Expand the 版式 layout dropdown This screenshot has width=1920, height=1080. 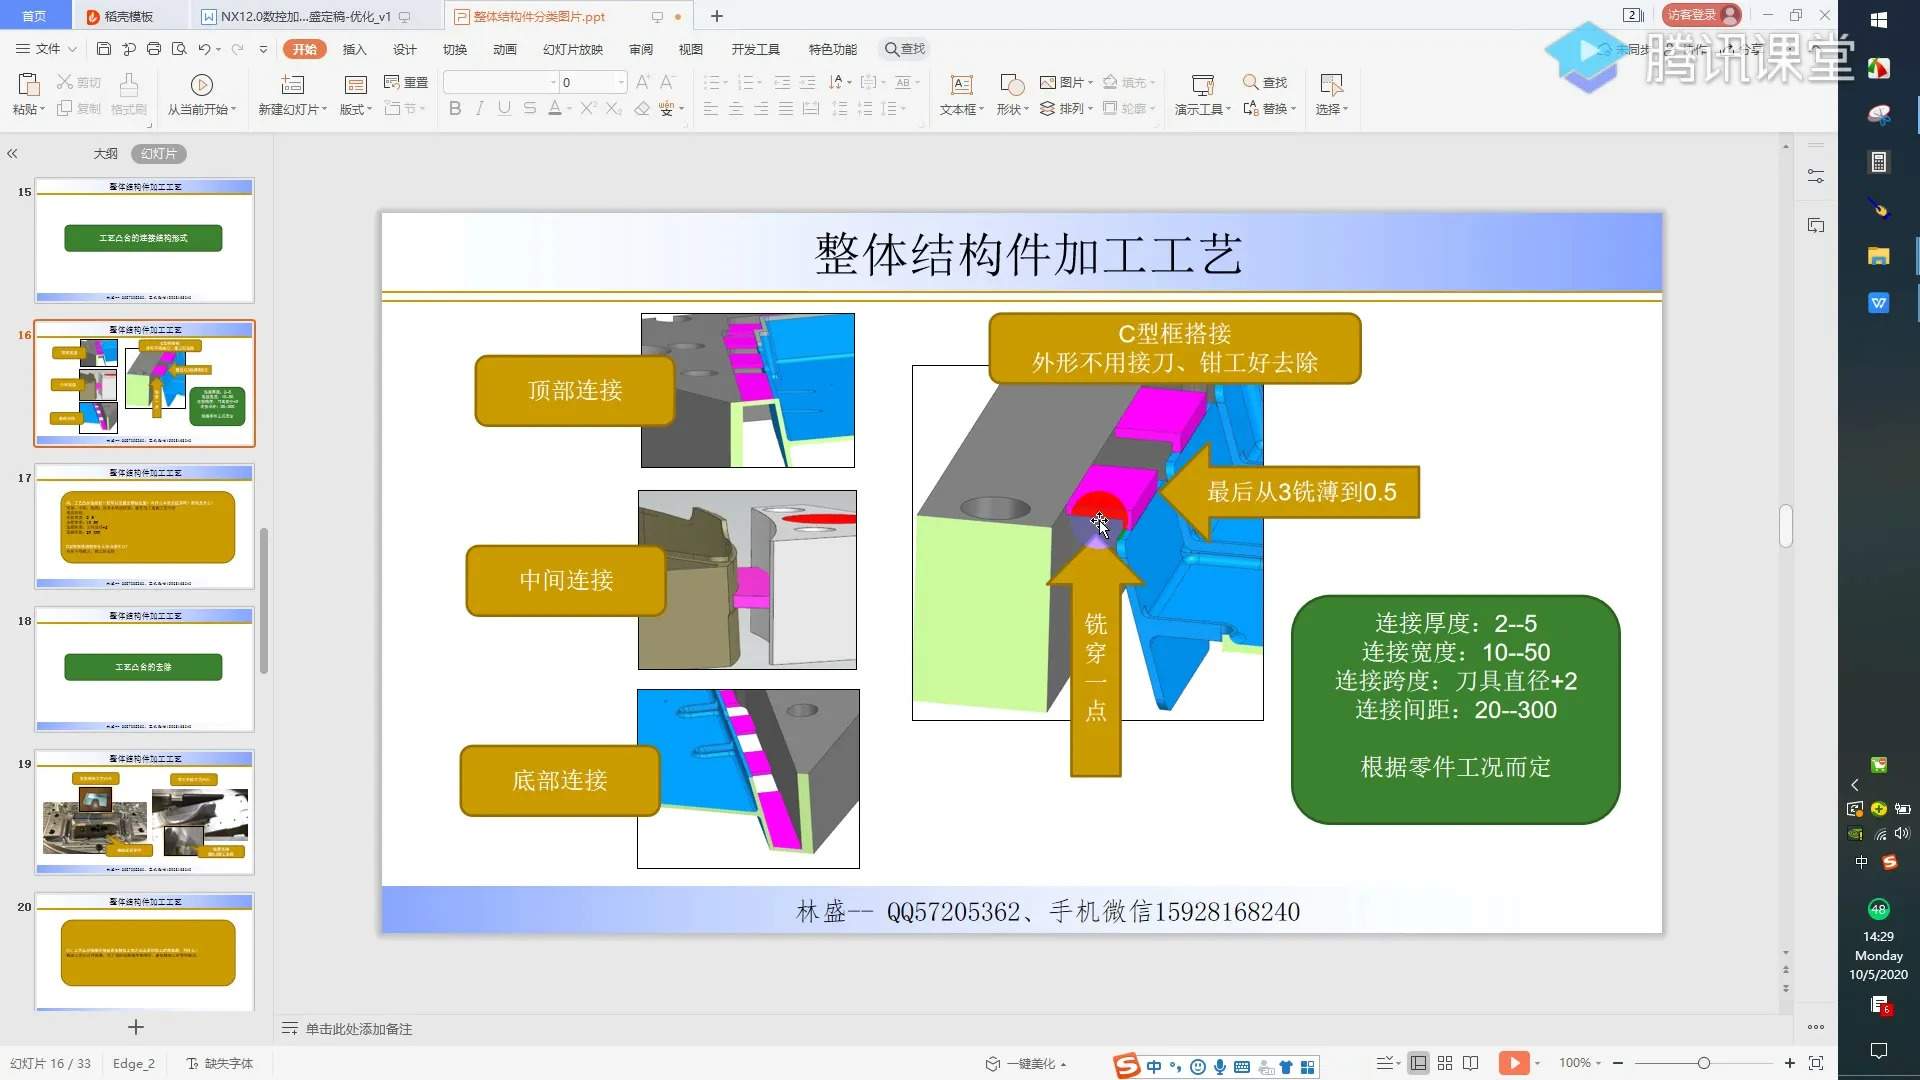pyautogui.click(x=356, y=110)
